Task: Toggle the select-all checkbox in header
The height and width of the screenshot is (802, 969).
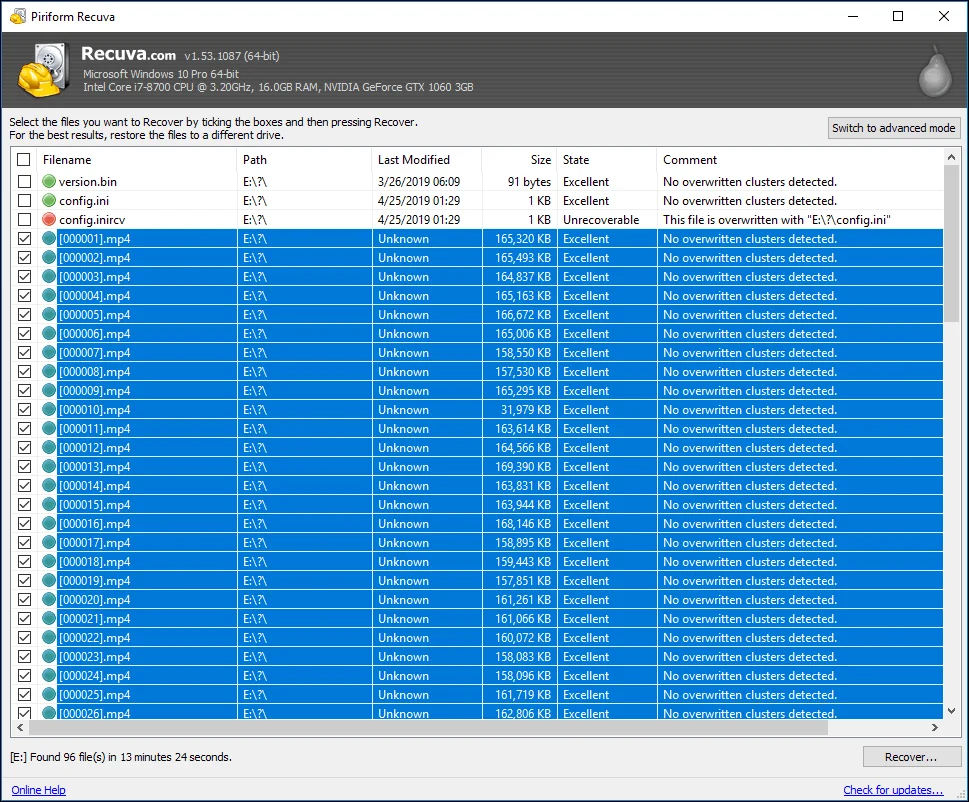Action: point(24,160)
